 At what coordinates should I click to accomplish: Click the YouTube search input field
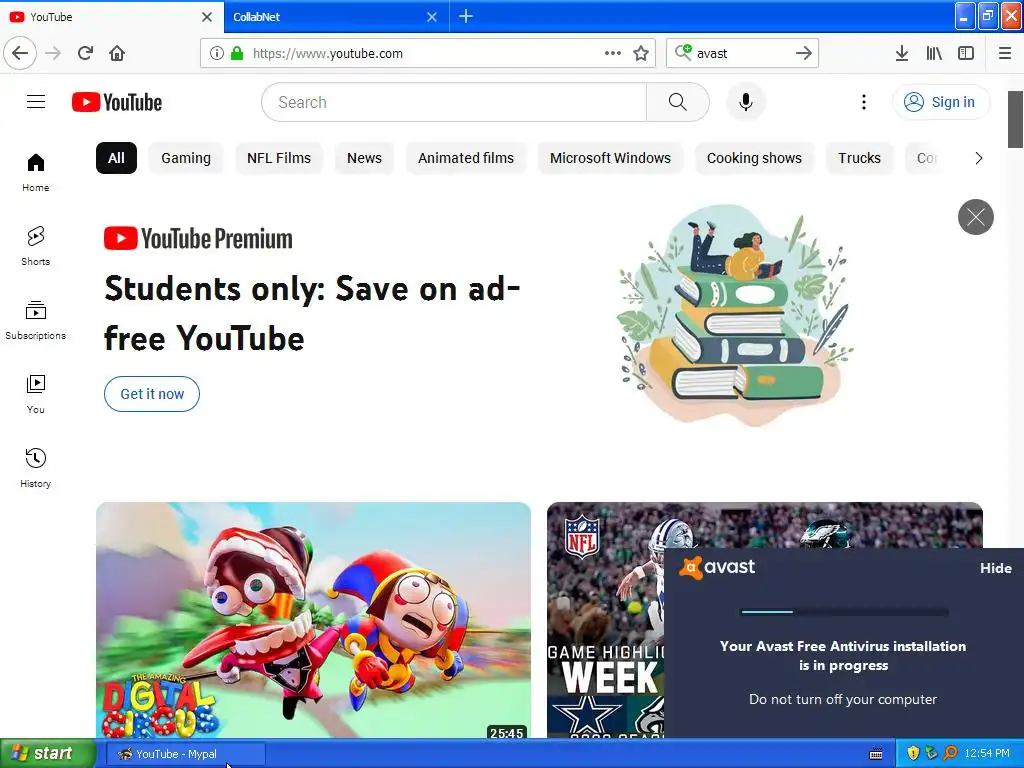coord(454,102)
